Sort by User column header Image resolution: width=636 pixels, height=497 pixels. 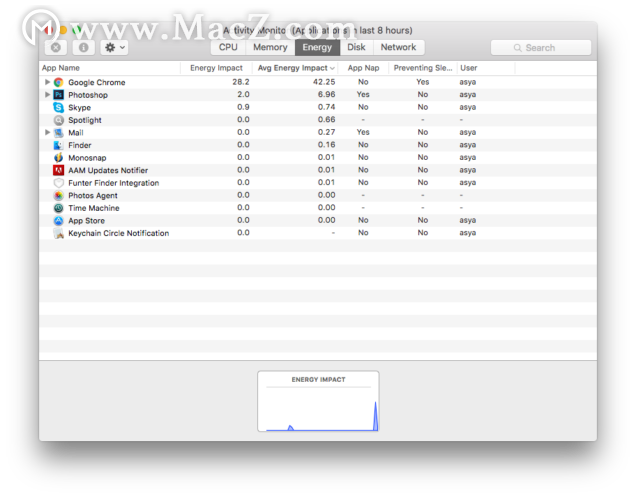coord(486,68)
